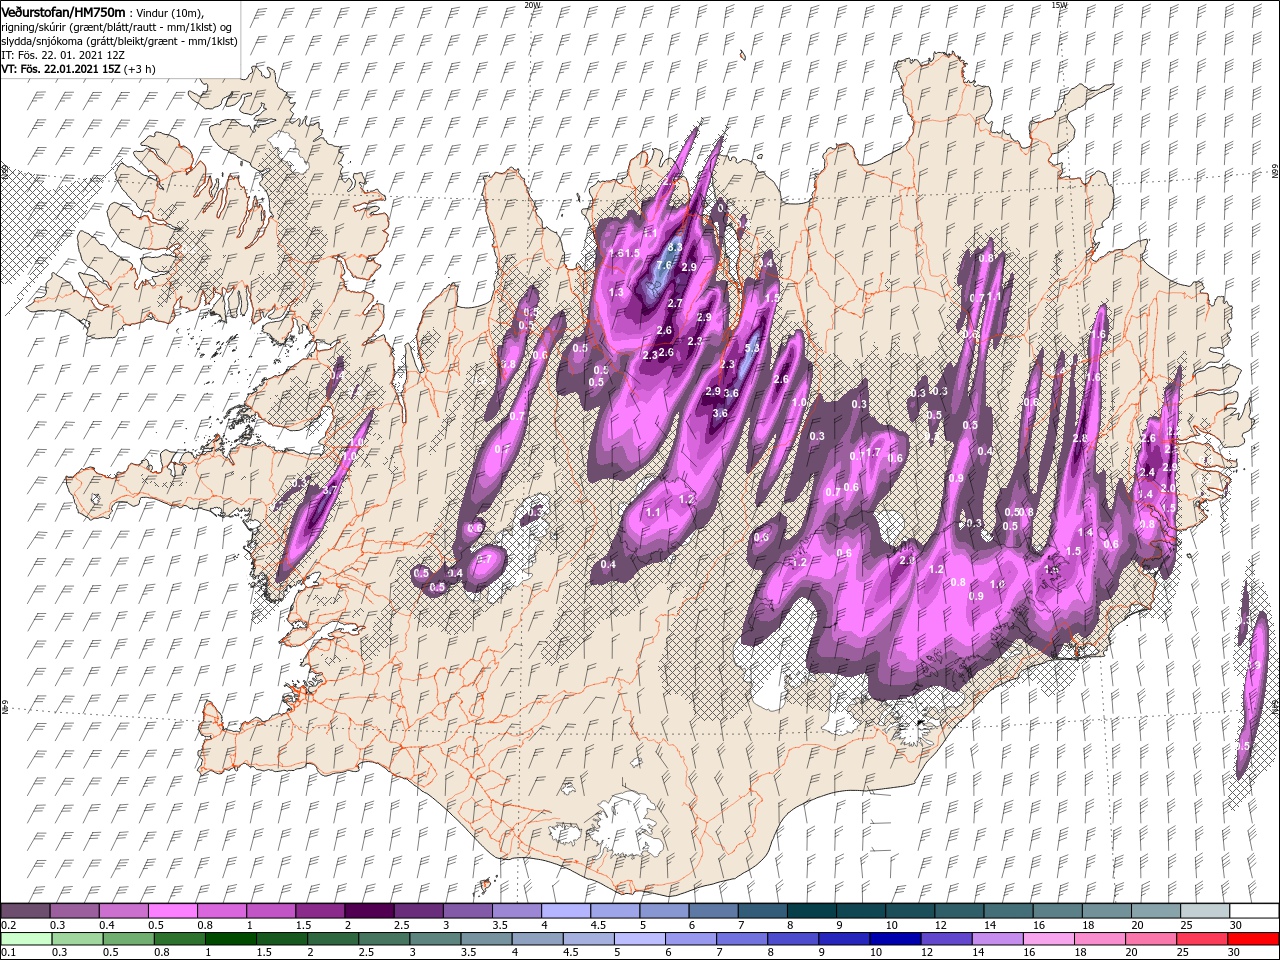The height and width of the screenshot is (960, 1280).
Task: Click the '1.7' precipitation value on map
Action: click(872, 453)
